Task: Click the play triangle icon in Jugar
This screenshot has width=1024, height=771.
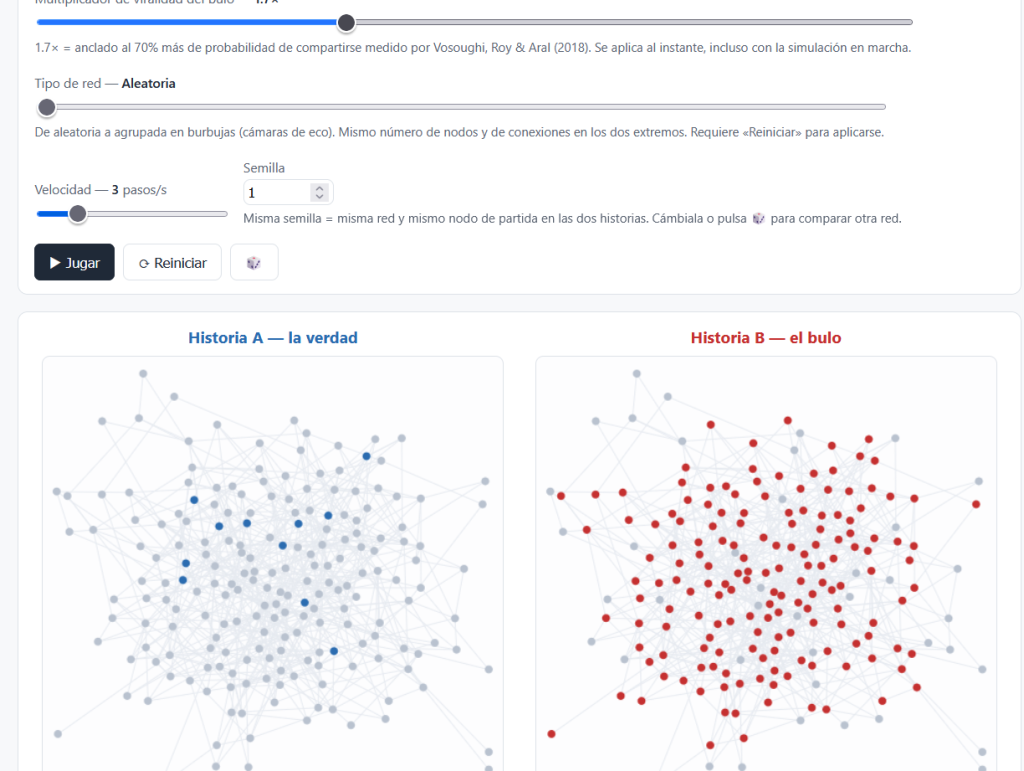Action: point(56,262)
